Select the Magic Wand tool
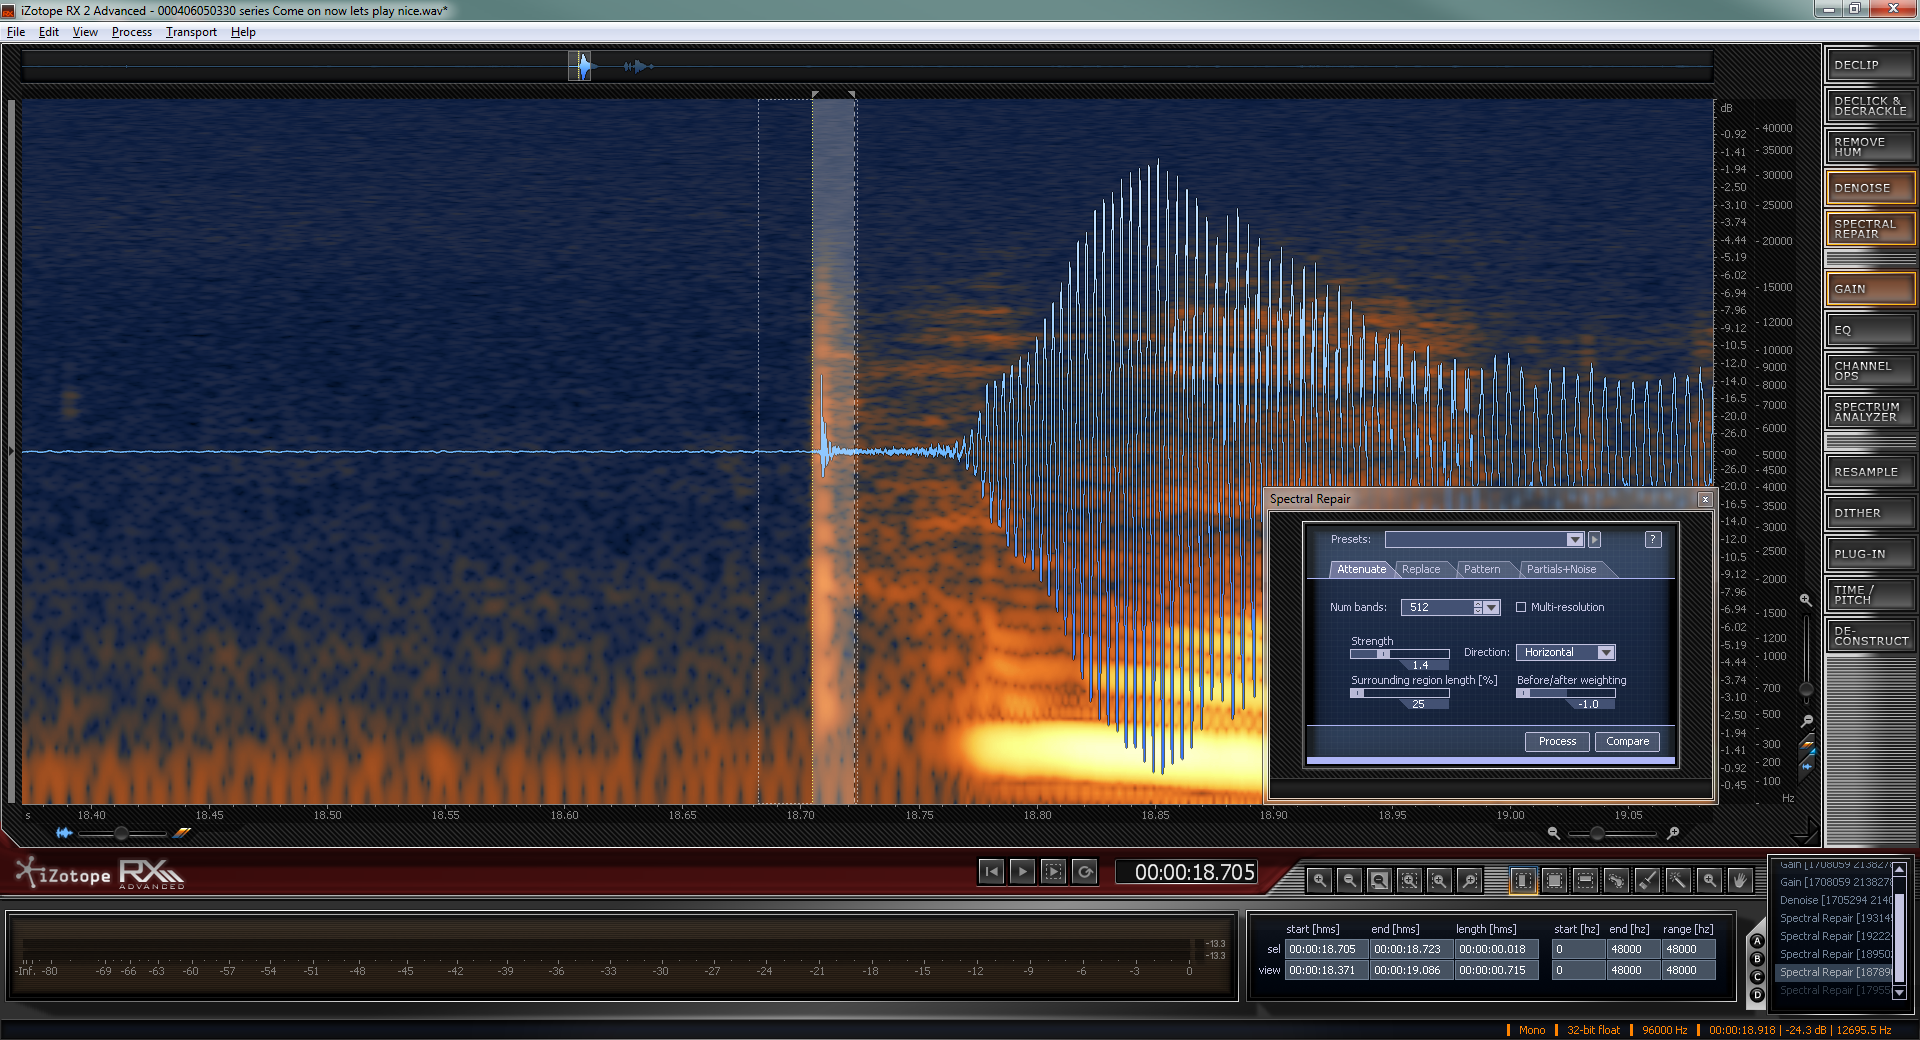 1678,880
